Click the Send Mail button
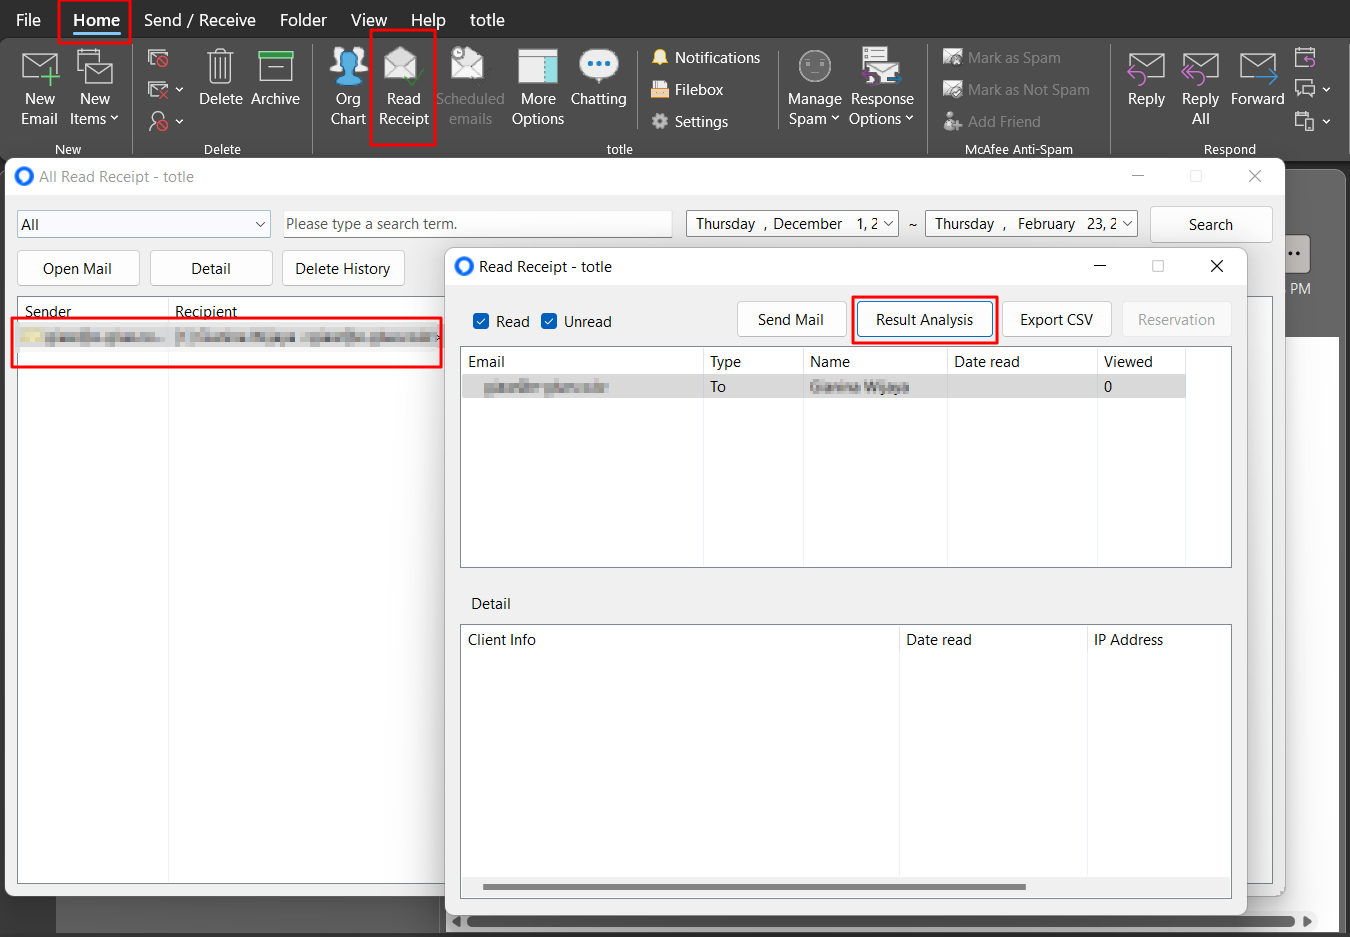This screenshot has width=1350, height=937. tap(790, 320)
